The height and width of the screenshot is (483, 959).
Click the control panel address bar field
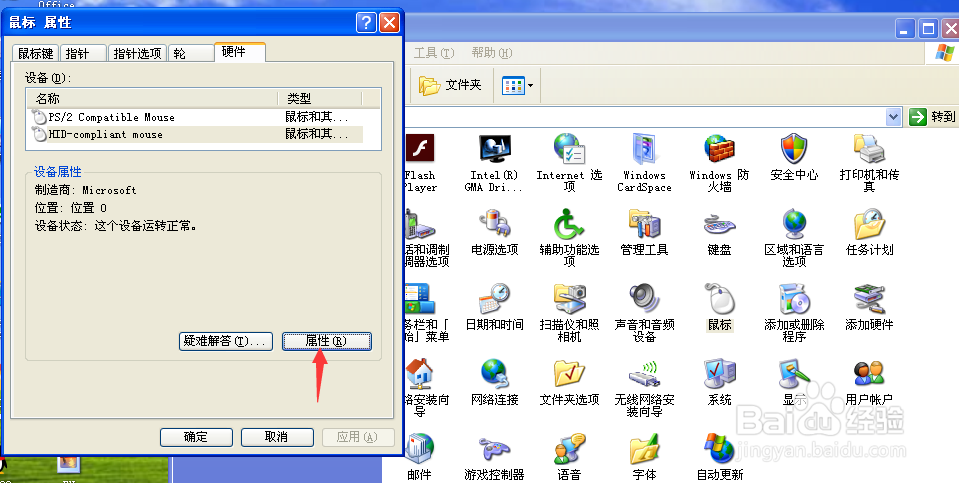tap(645, 116)
